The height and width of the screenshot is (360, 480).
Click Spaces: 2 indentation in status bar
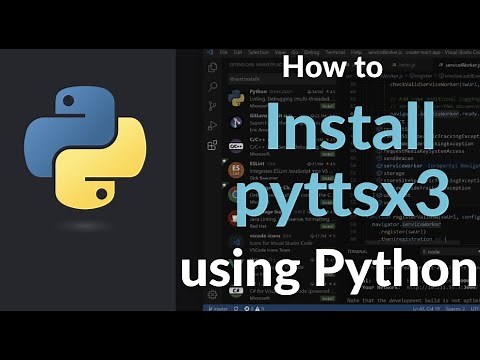[x=455, y=309]
